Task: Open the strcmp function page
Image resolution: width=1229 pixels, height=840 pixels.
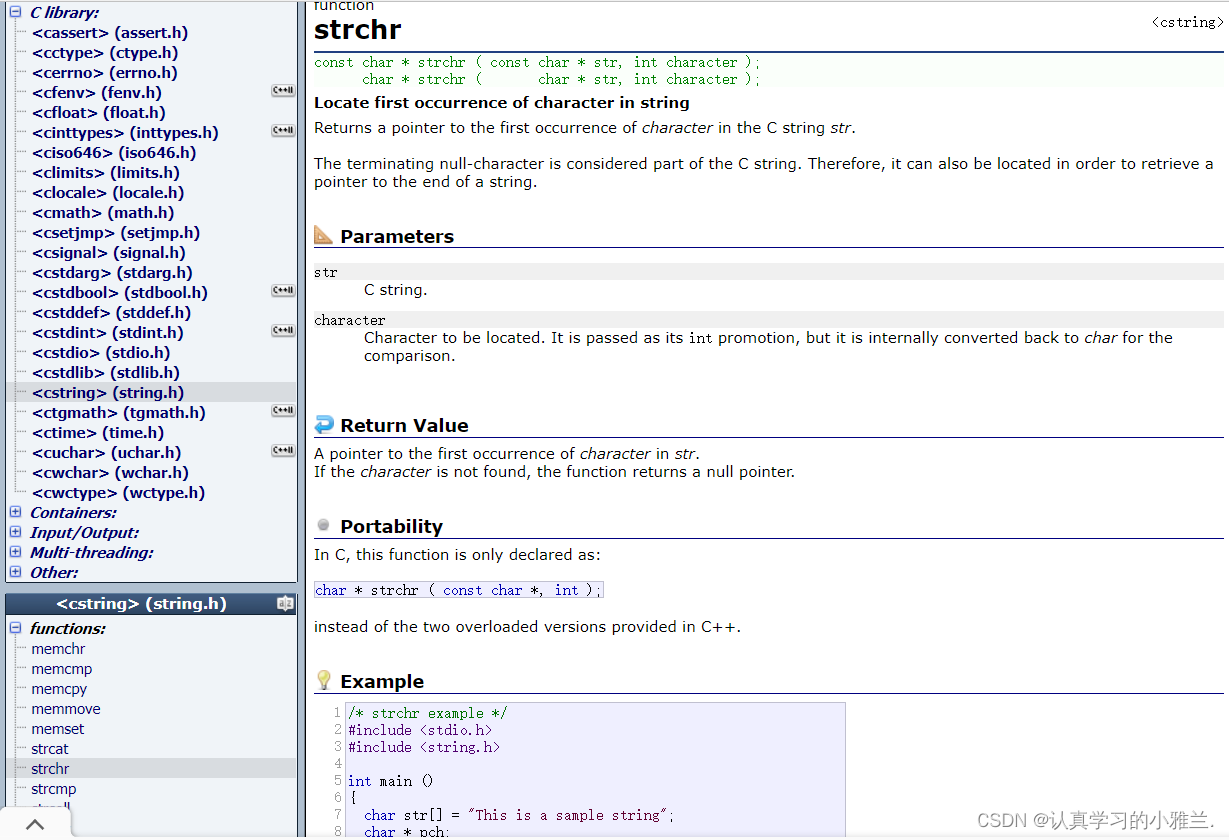Action: pos(54,789)
